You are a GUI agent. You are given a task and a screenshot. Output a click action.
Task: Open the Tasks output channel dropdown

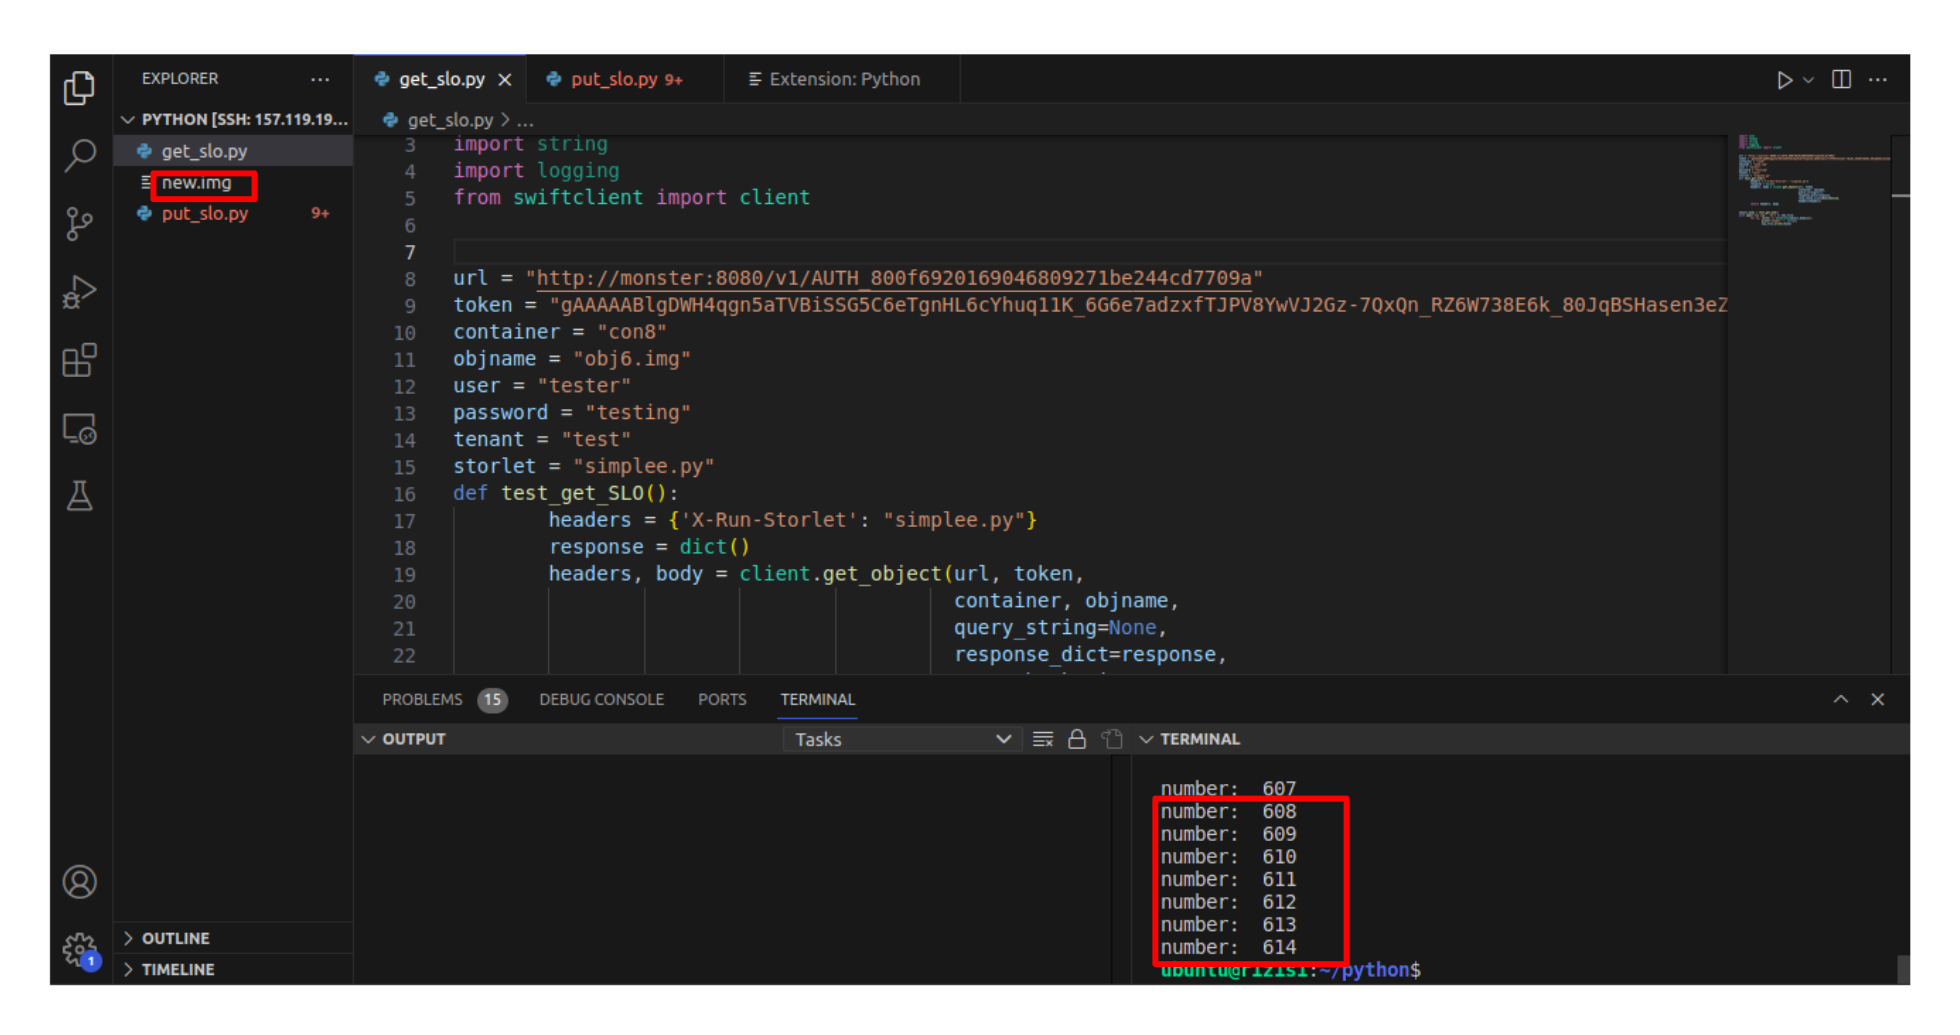pyautogui.click(x=901, y=739)
